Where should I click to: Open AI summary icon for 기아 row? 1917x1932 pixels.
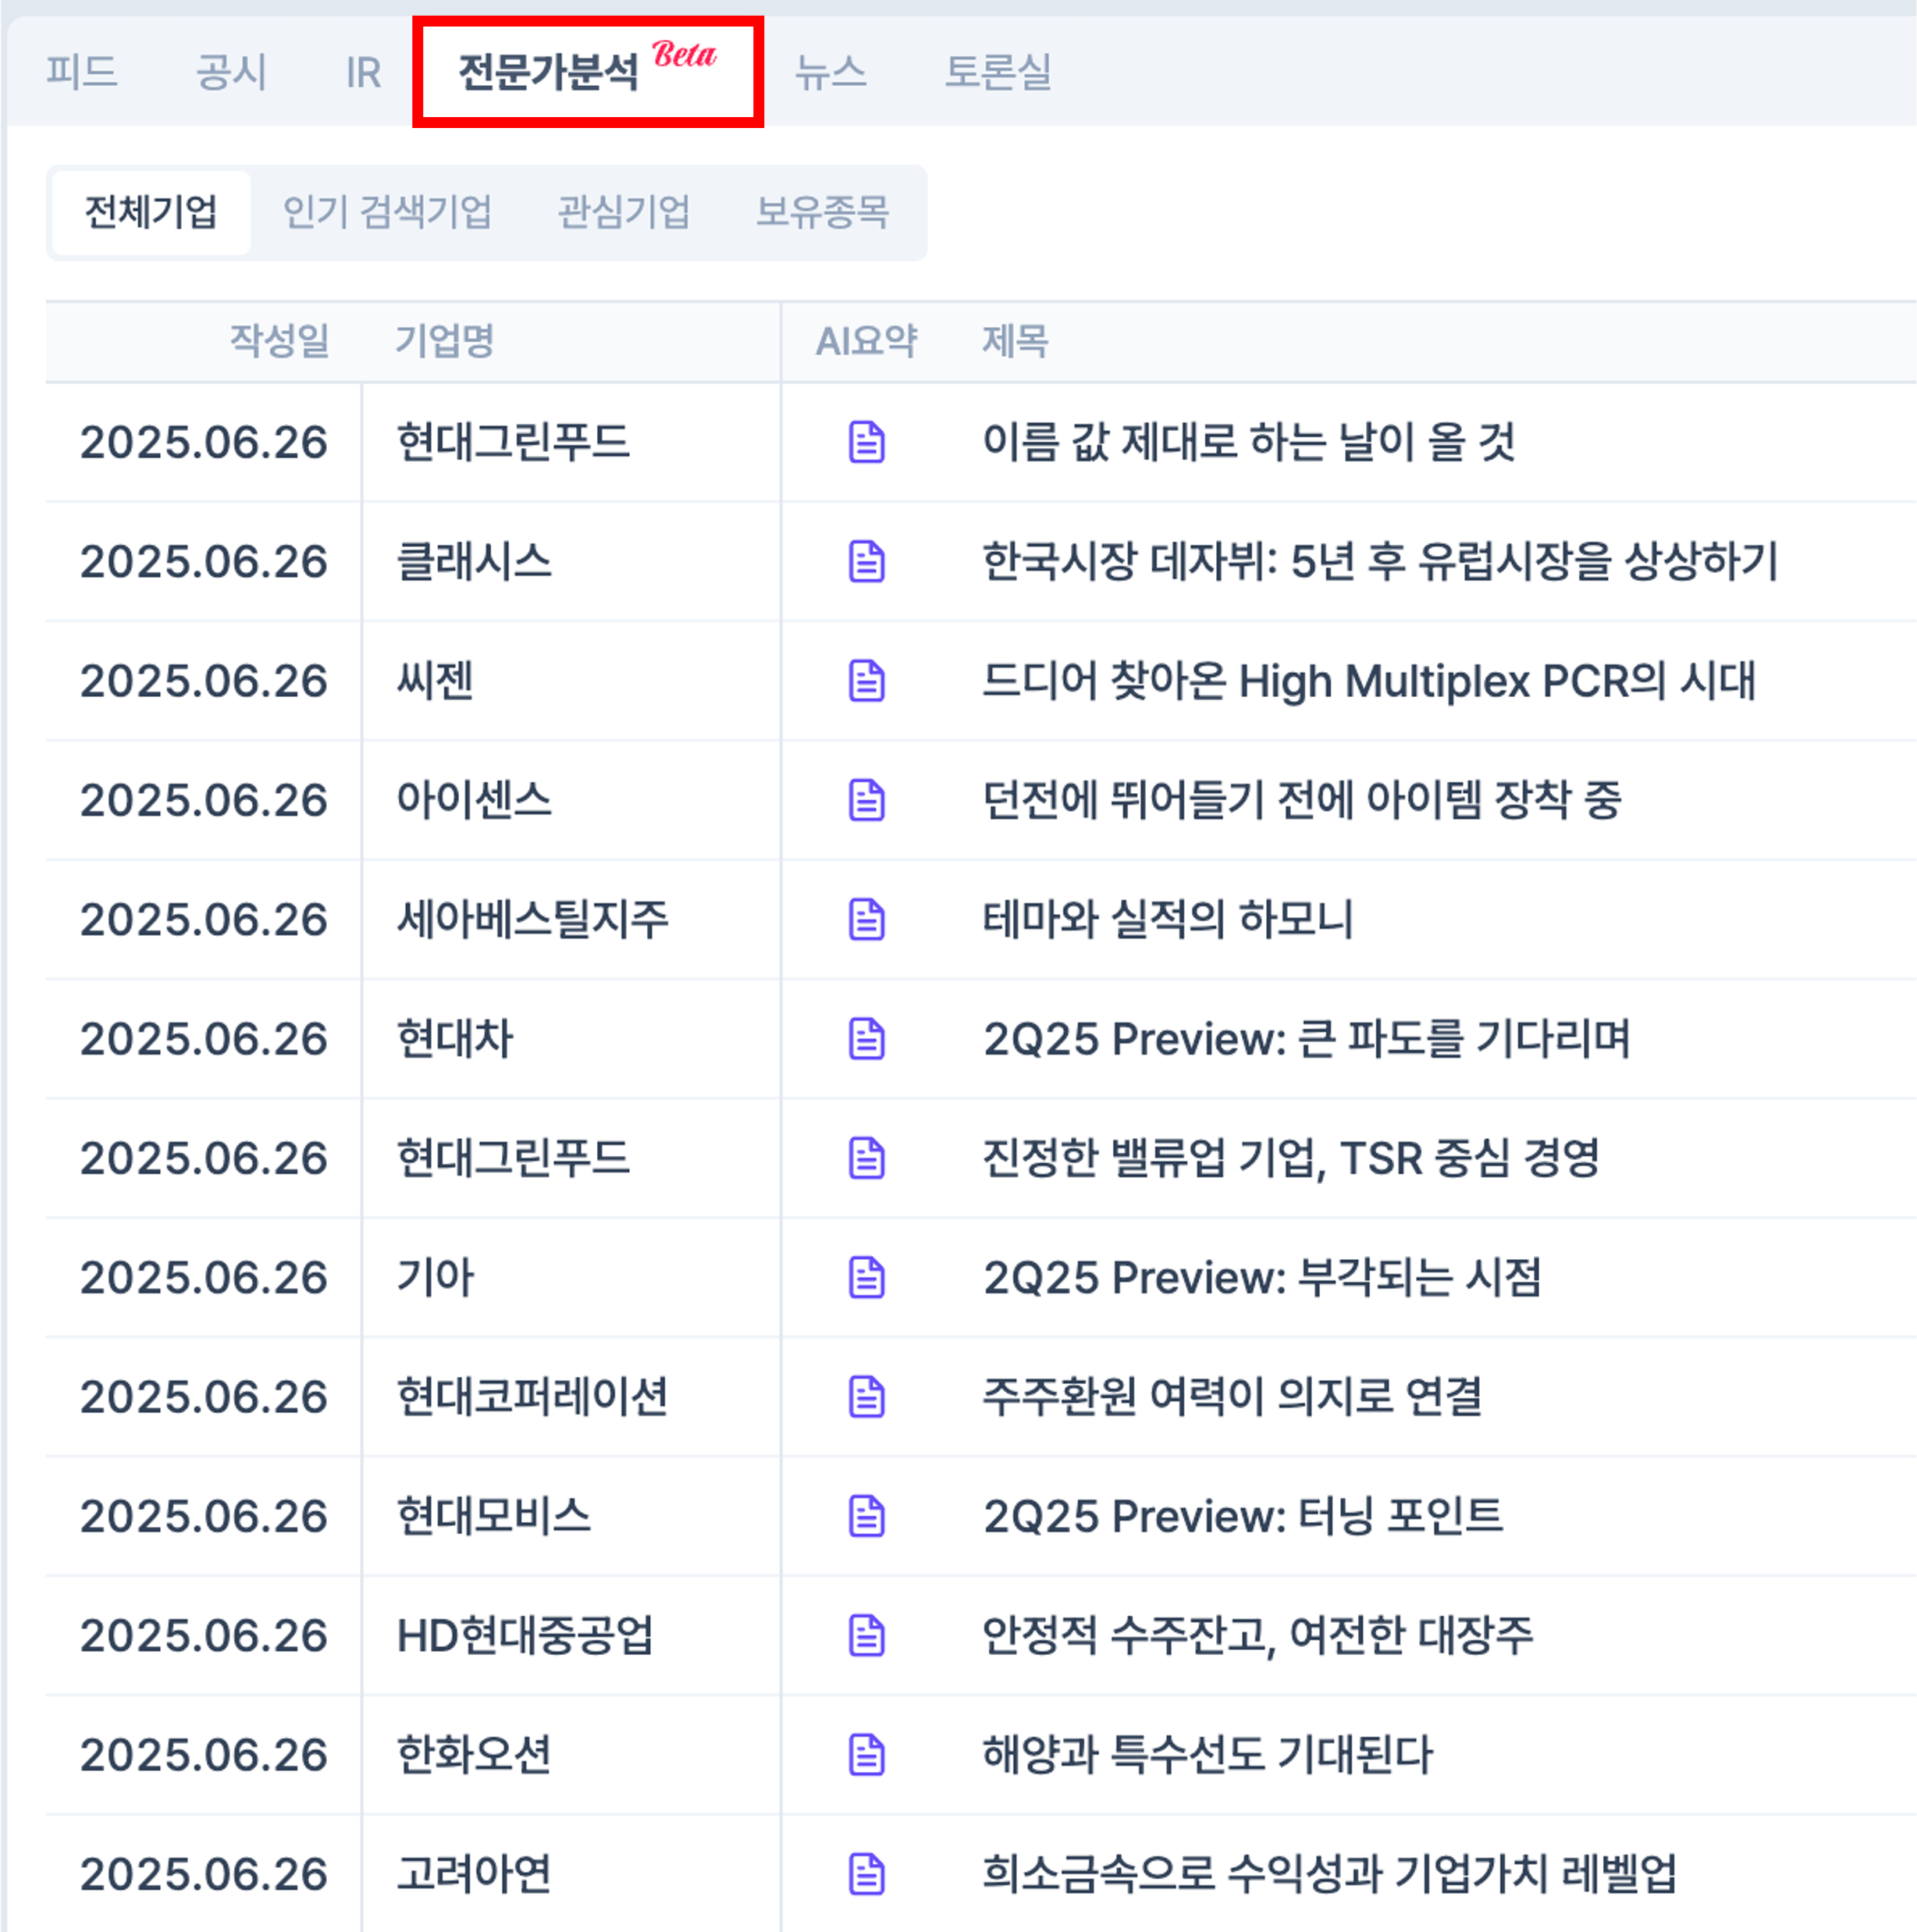866,1277
